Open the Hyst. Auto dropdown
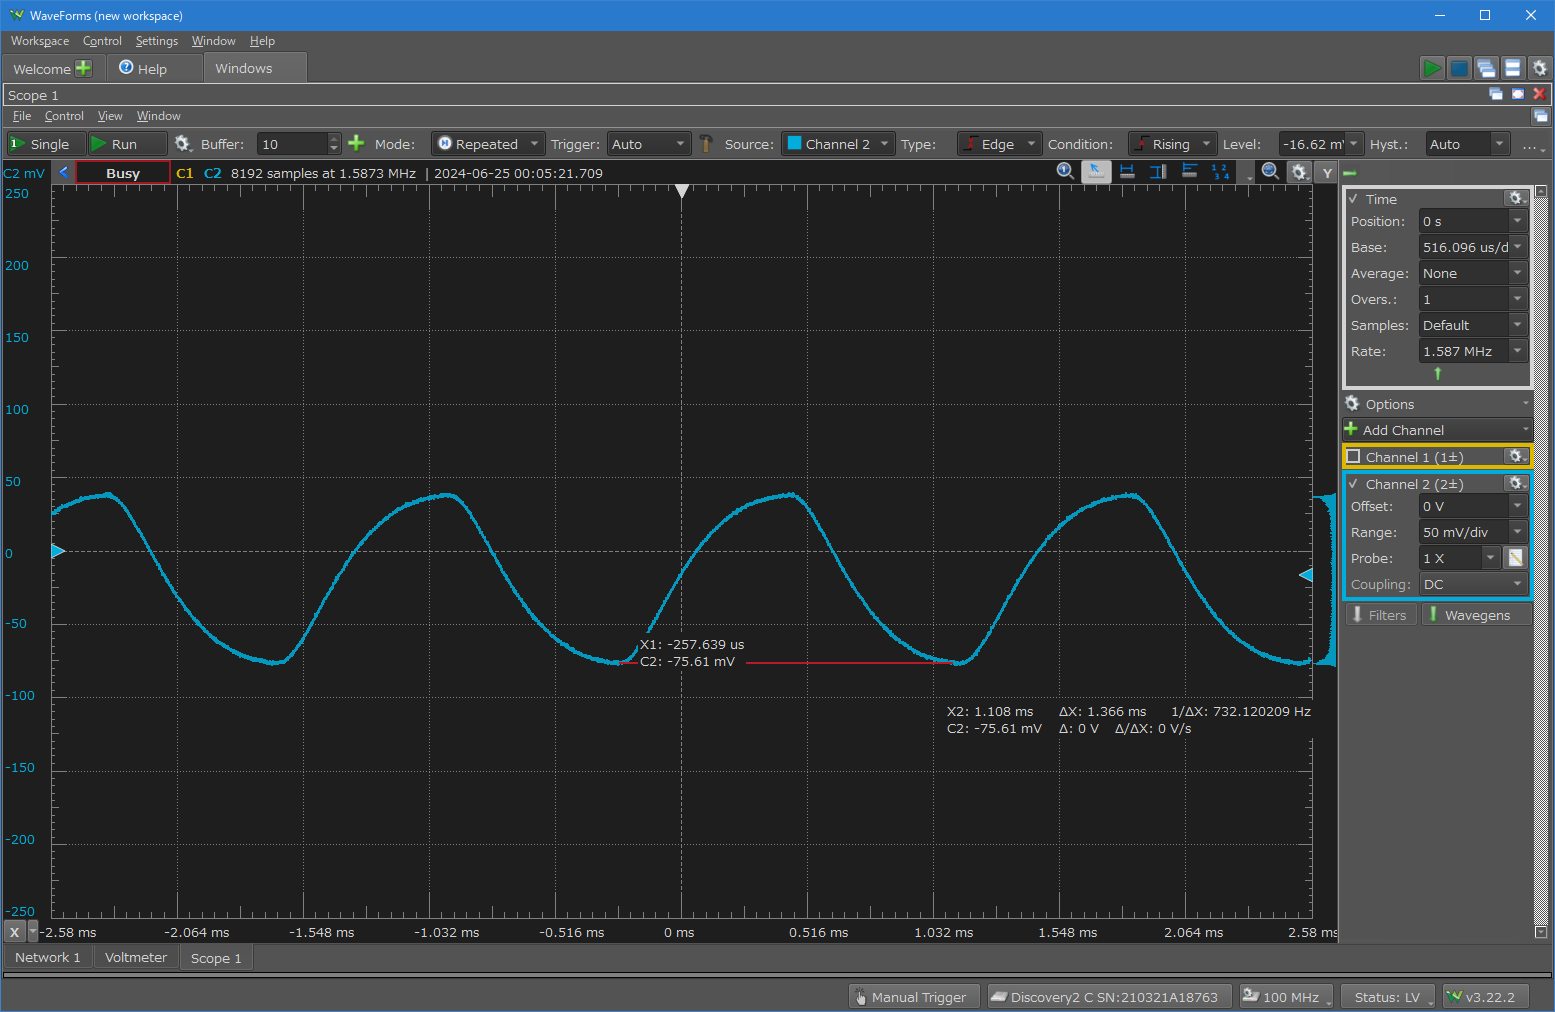 [x=1467, y=144]
